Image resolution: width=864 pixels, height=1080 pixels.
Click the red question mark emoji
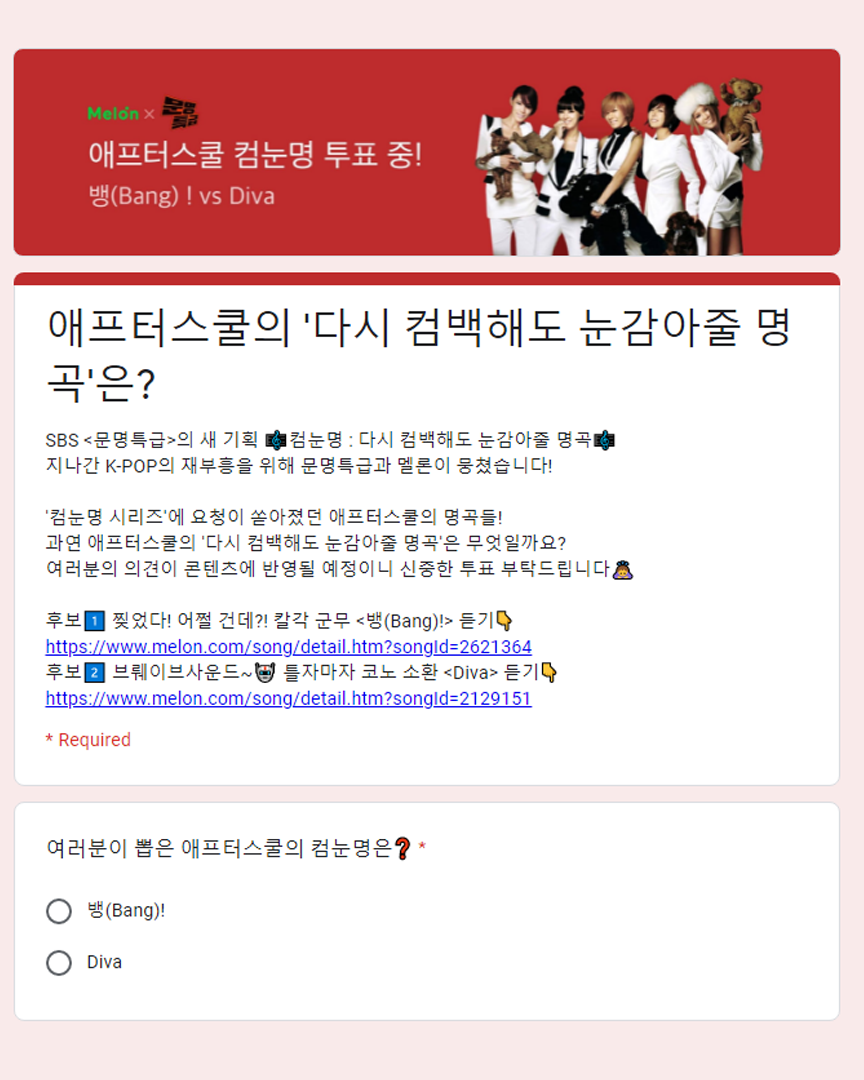[x=403, y=848]
